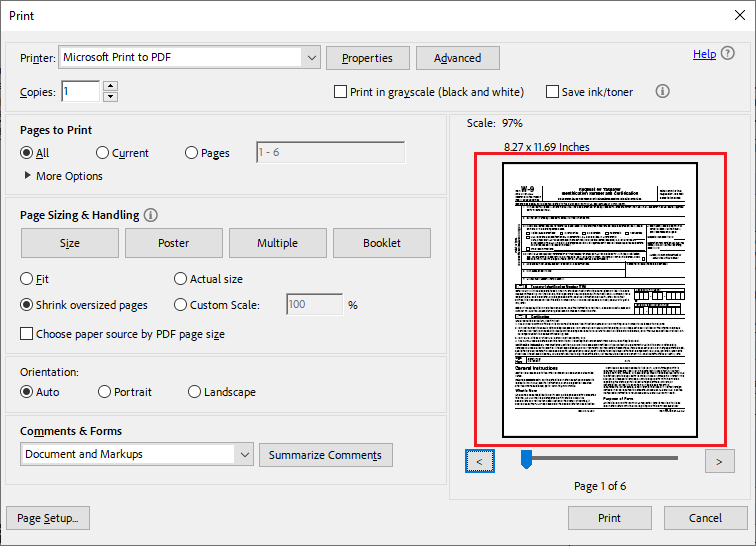
Task: Go to next preview page arrow
Action: [x=719, y=461]
